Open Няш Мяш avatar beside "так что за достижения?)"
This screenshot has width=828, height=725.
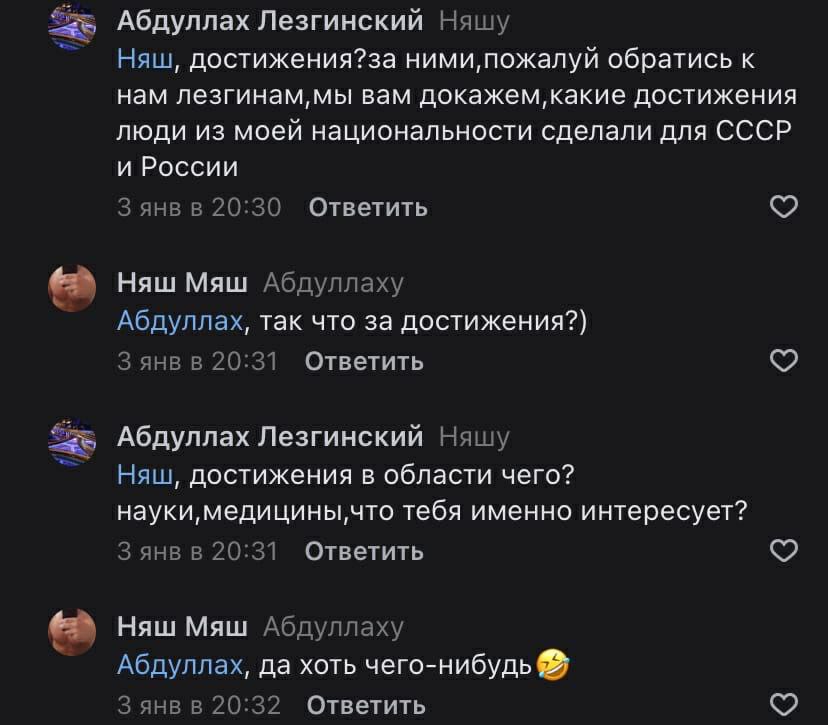73,290
